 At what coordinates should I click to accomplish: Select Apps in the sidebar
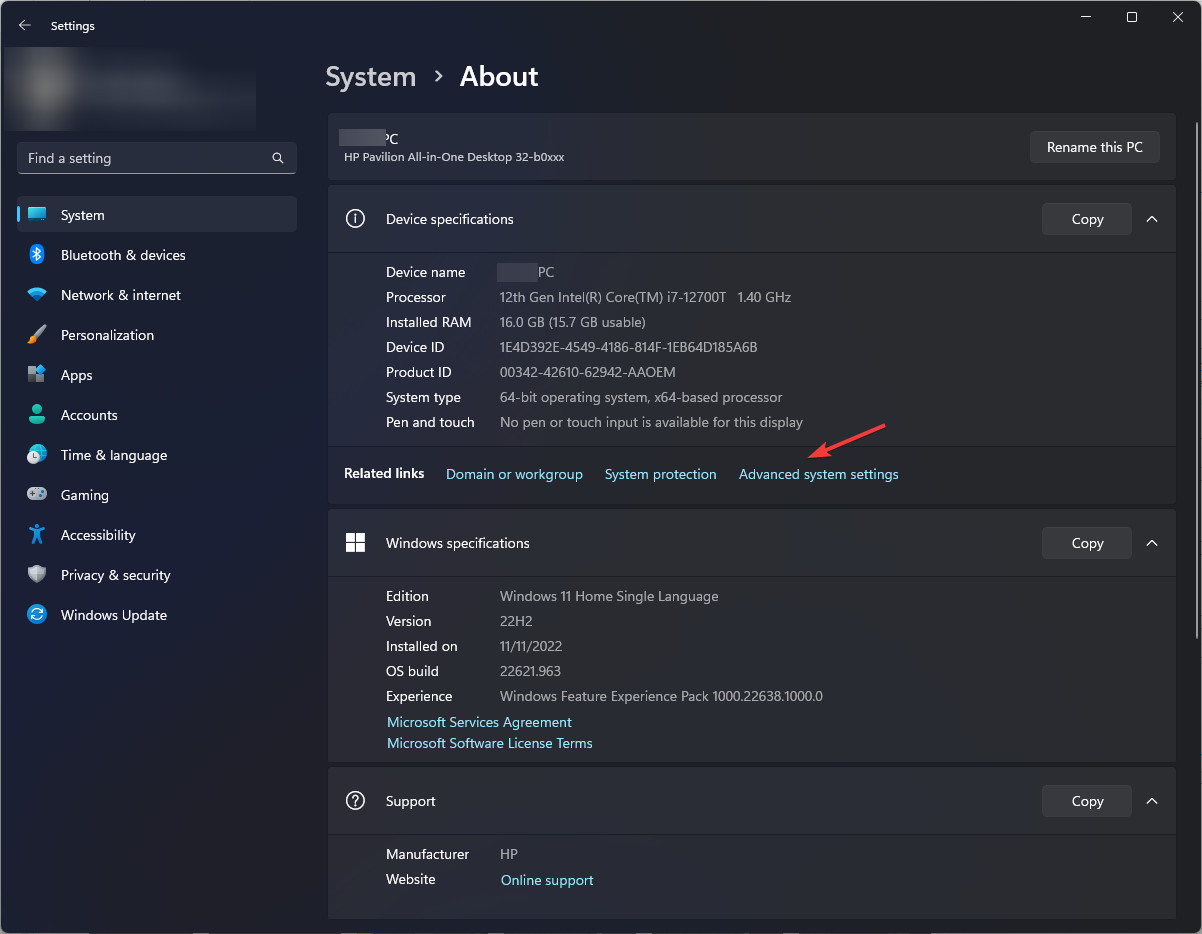click(x=157, y=375)
